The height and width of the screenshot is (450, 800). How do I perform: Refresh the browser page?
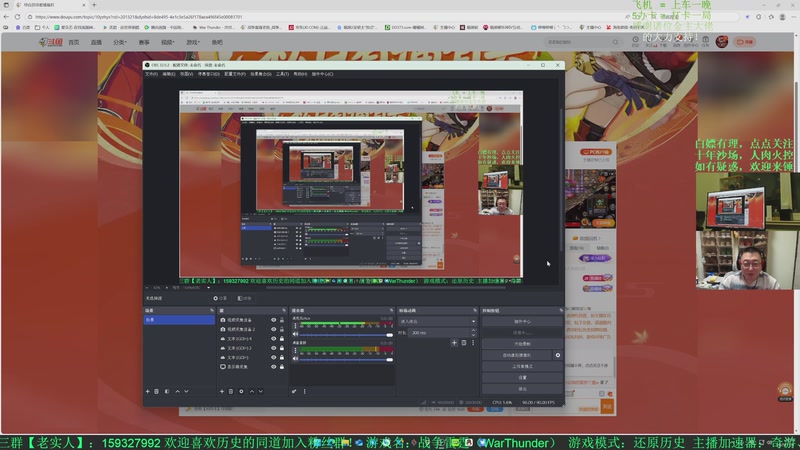(x=17, y=17)
